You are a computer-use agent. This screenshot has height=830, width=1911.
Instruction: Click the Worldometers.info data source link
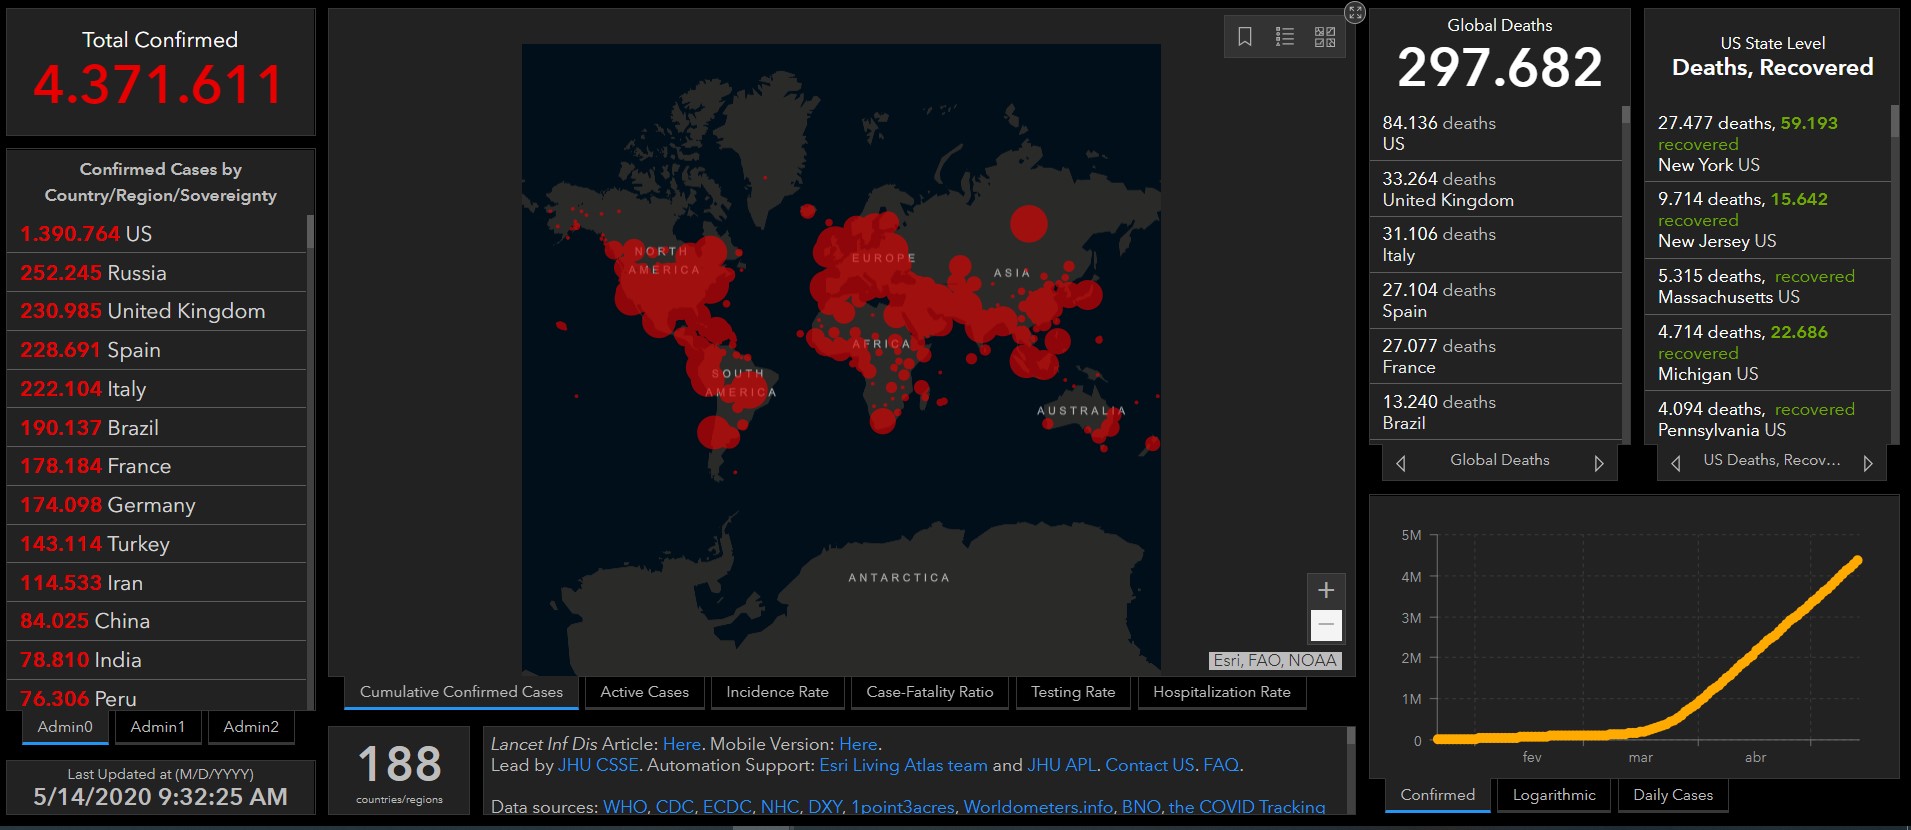(1038, 807)
